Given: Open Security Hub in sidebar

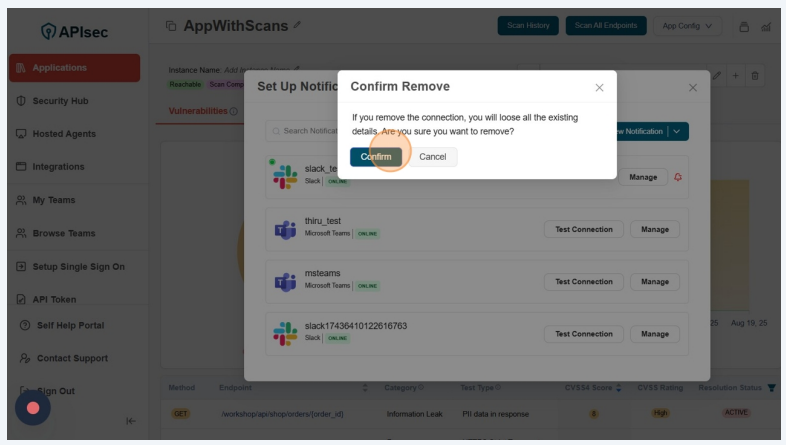Looking at the screenshot, I should tap(60, 101).
